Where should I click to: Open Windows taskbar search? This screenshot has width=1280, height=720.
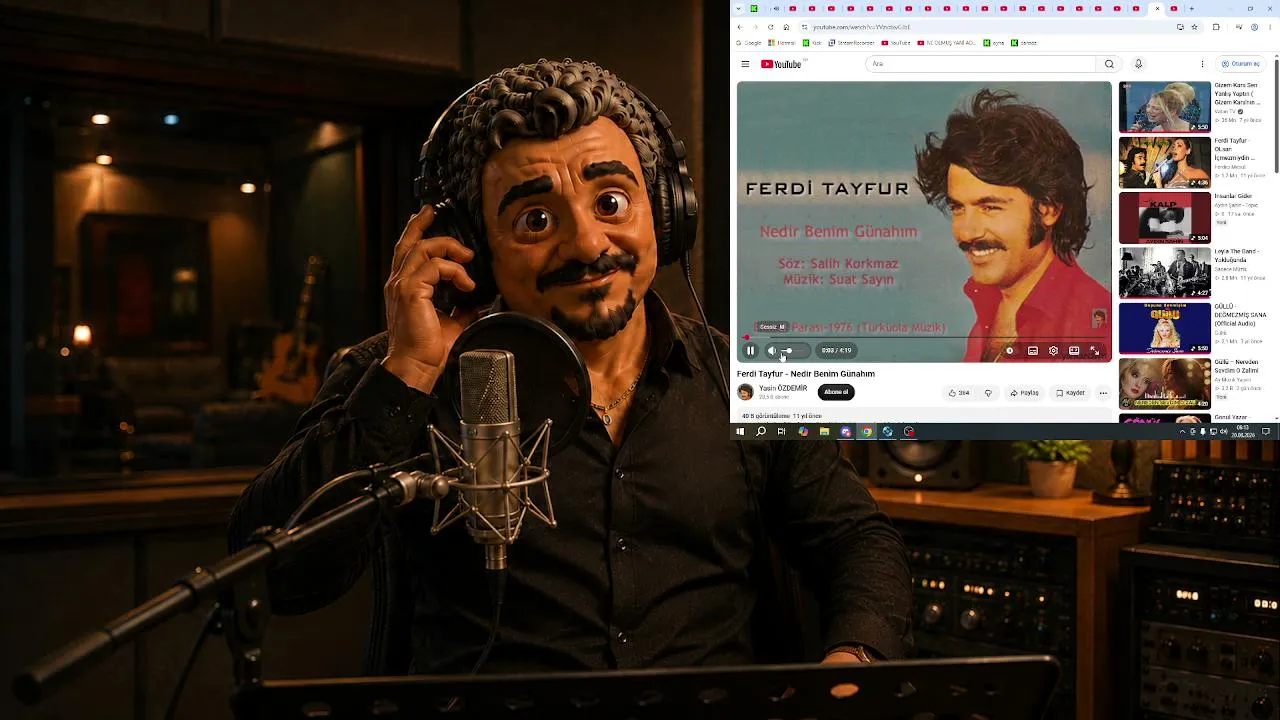tap(761, 432)
